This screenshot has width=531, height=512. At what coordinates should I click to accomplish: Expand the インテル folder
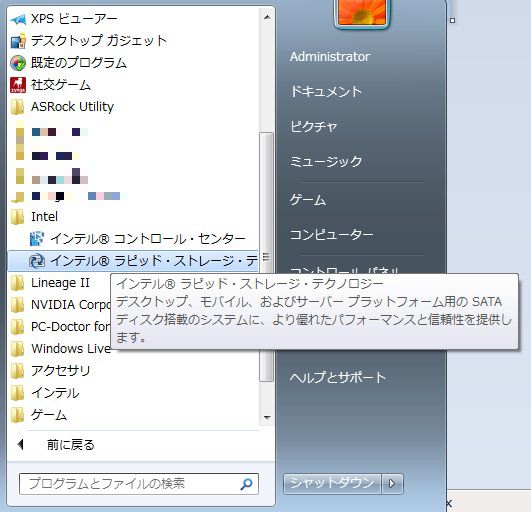click(133, 393)
